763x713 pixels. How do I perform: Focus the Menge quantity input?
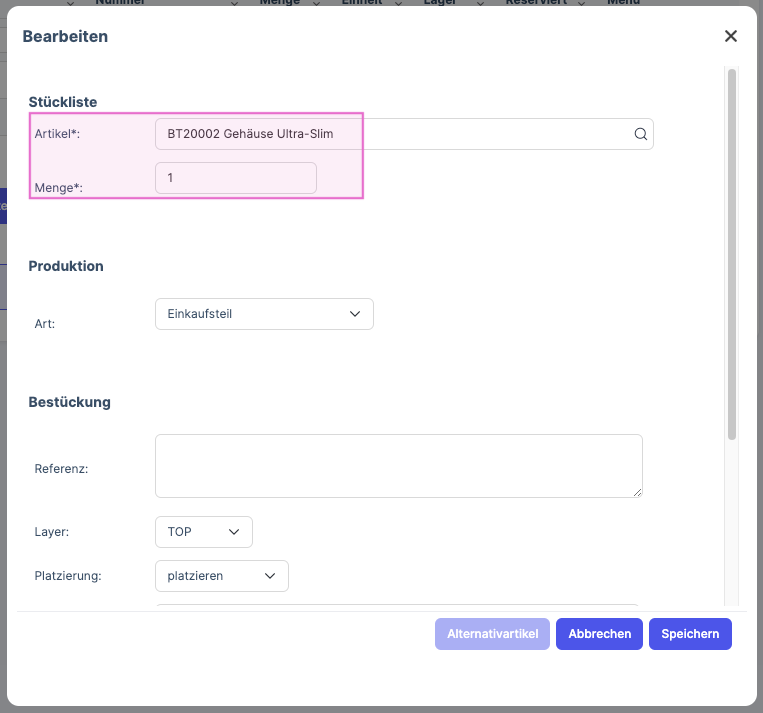(x=236, y=178)
